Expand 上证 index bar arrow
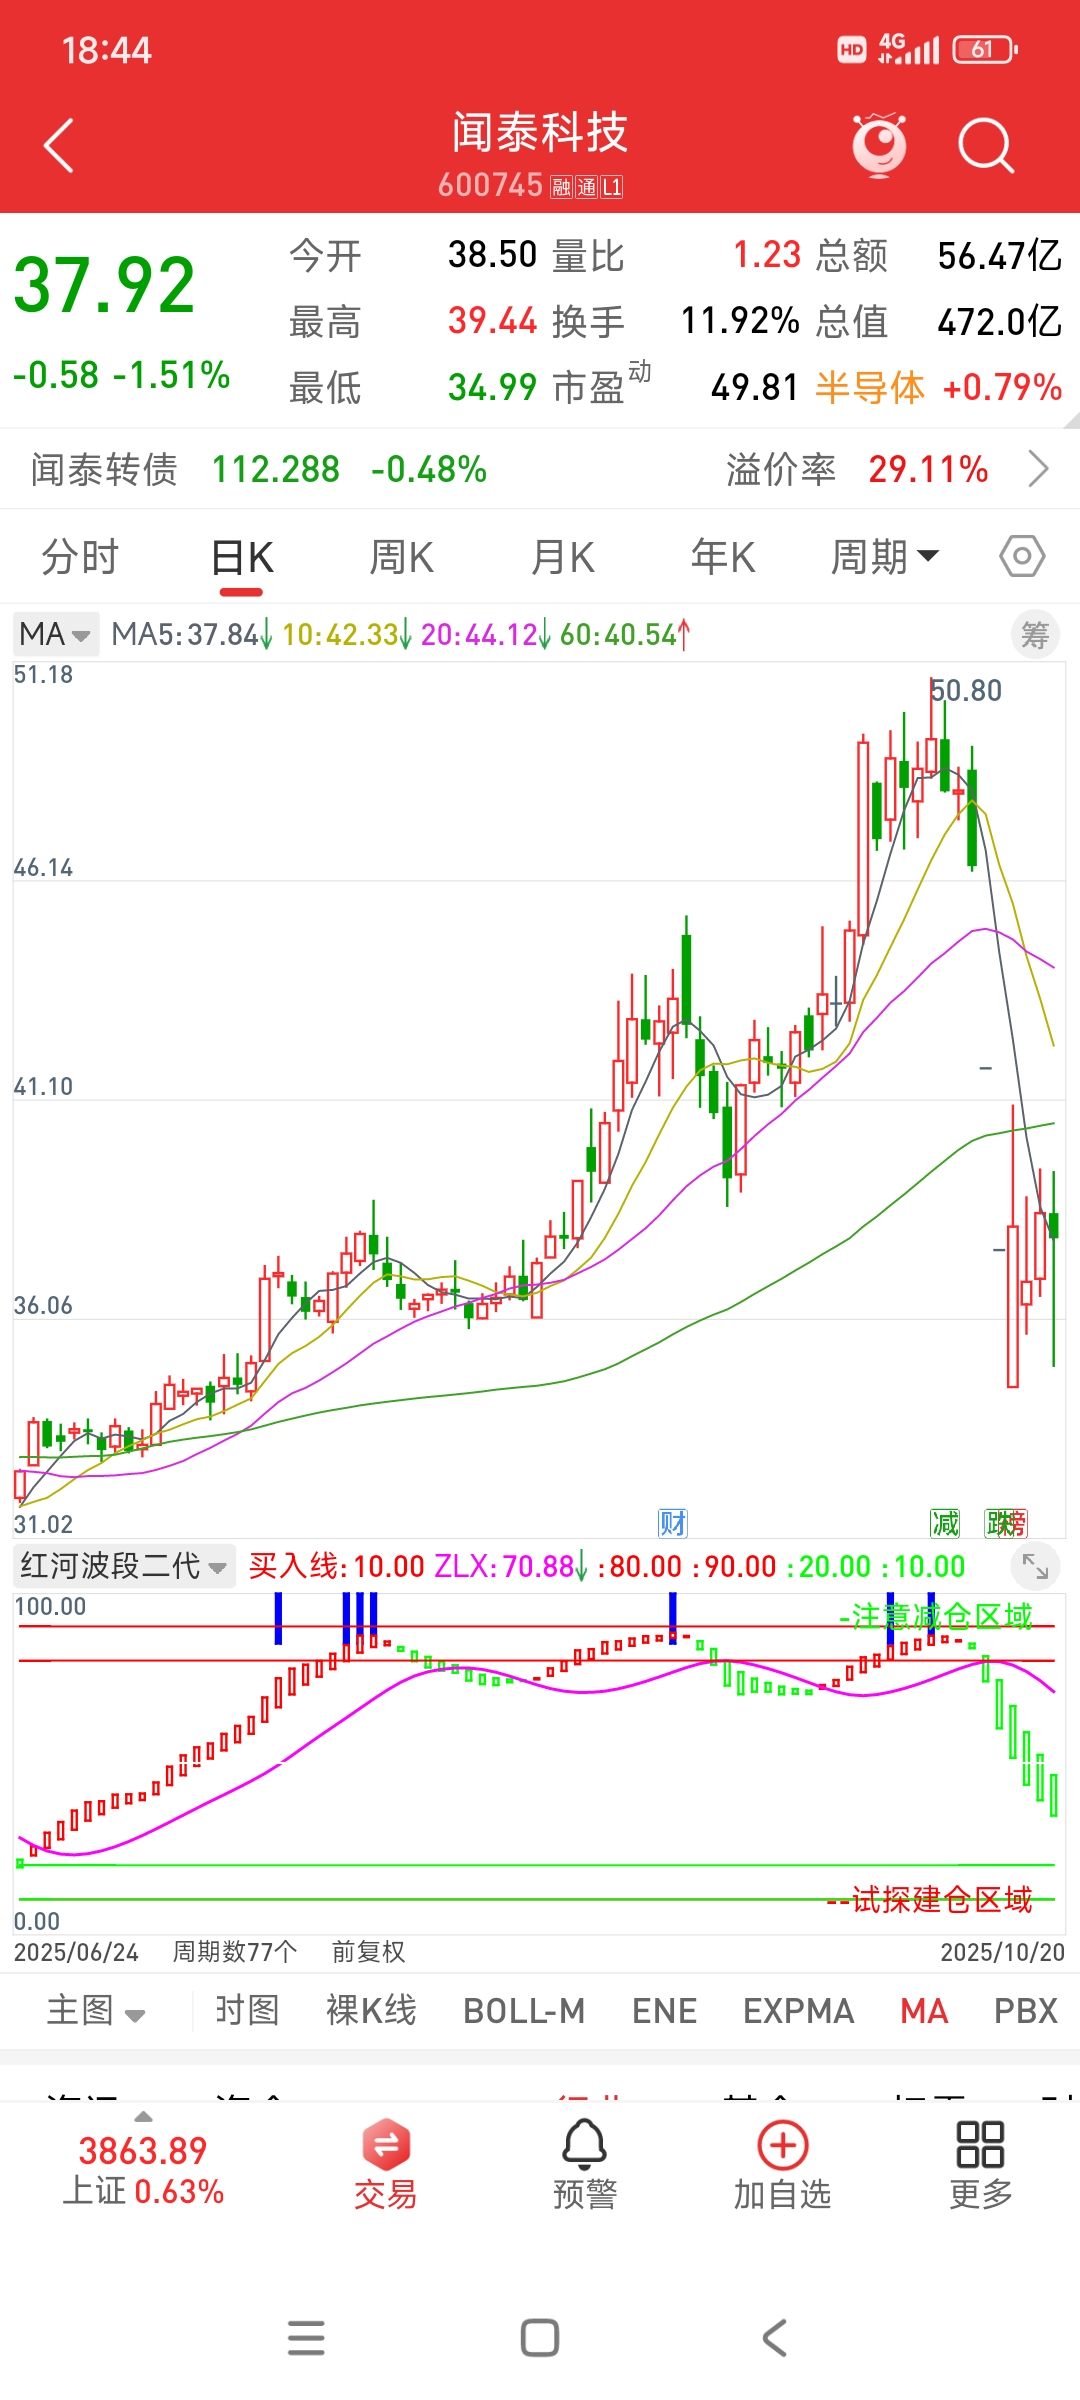 tap(143, 2116)
